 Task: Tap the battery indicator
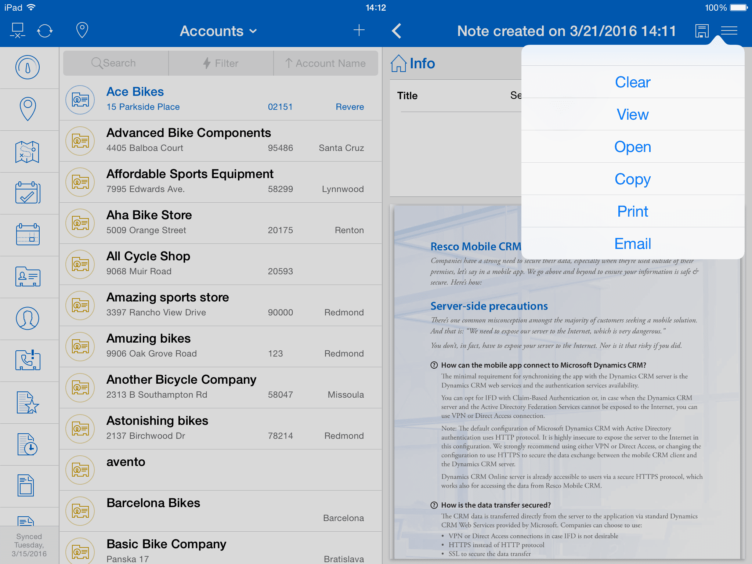click(x=738, y=8)
